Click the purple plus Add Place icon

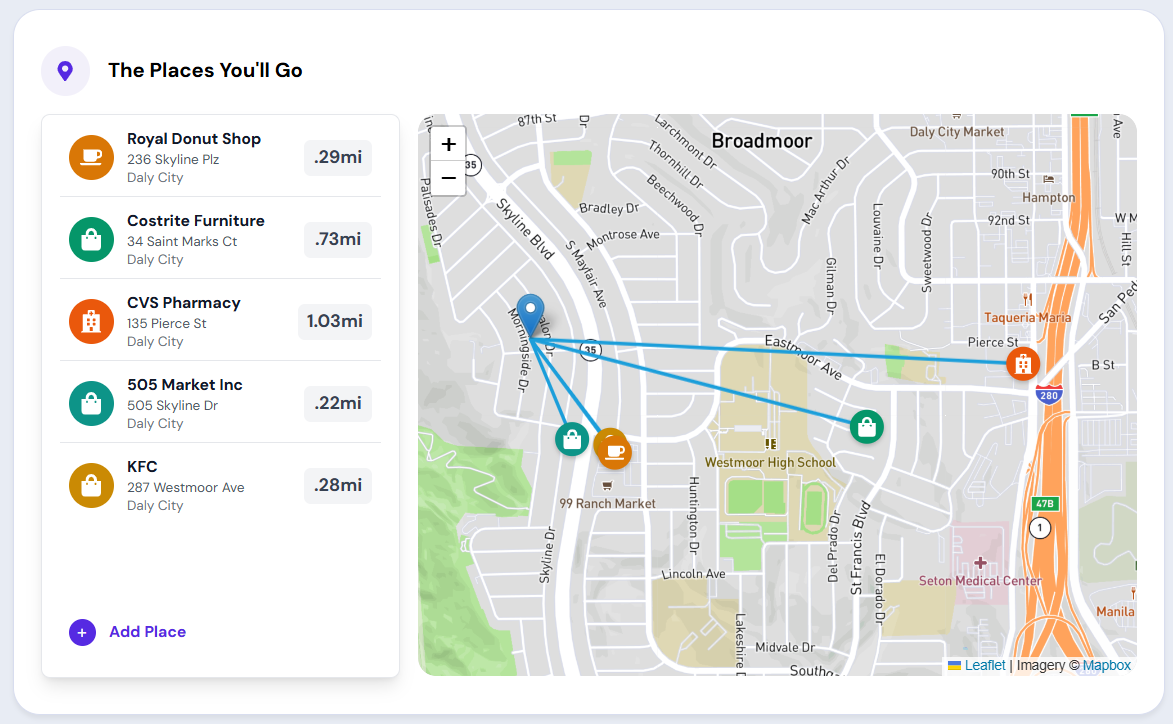(82, 632)
